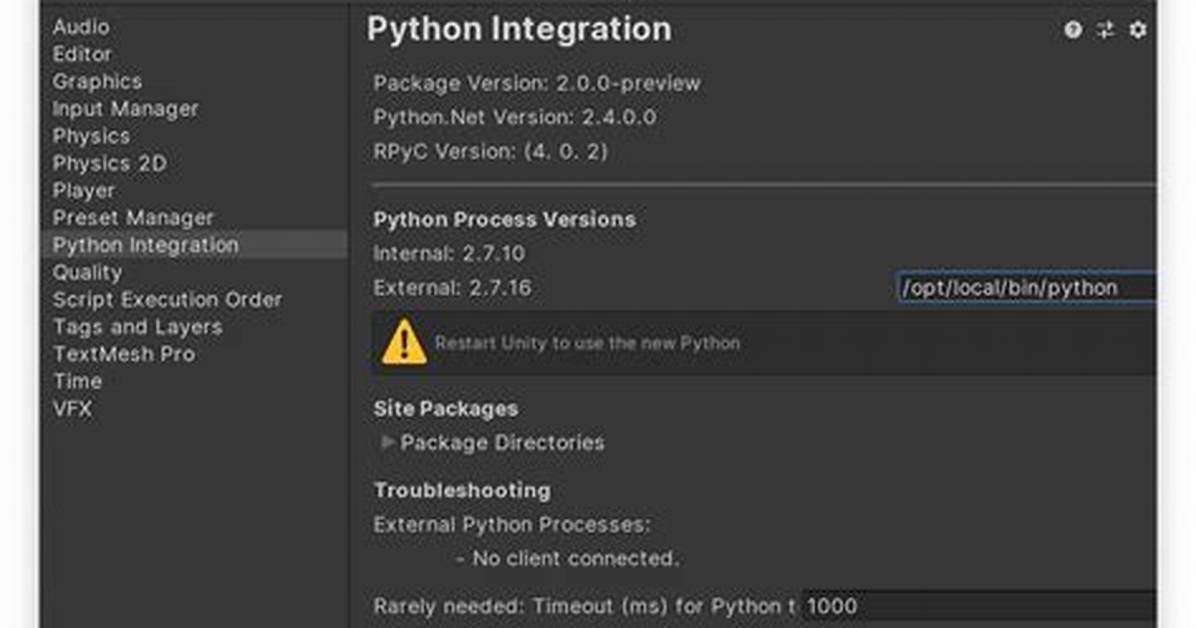Screen dimensions: 1196x628
Task: Open the presets sliders icon
Action: (x=1105, y=30)
